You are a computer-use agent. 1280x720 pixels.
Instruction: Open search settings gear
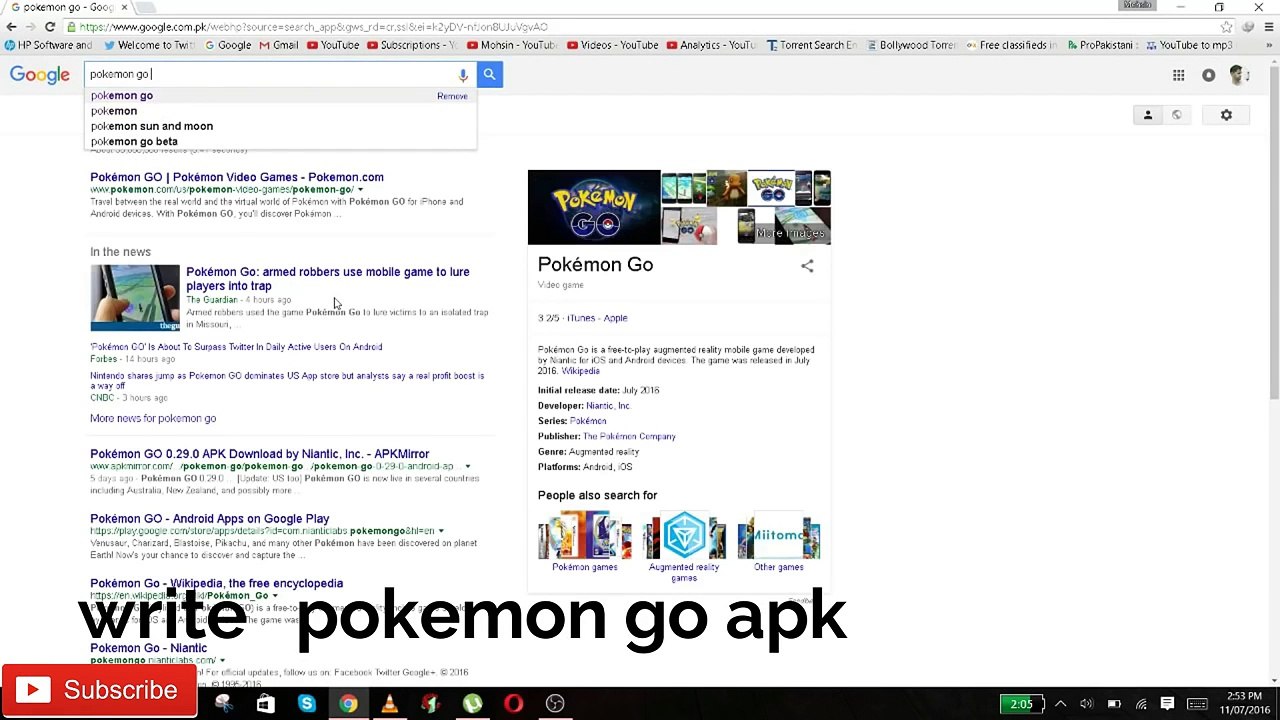pos(1226,115)
